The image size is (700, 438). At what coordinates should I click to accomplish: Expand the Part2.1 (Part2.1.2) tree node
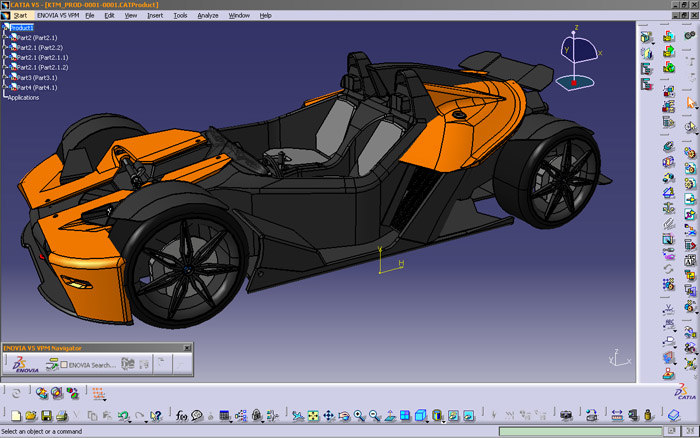5,67
